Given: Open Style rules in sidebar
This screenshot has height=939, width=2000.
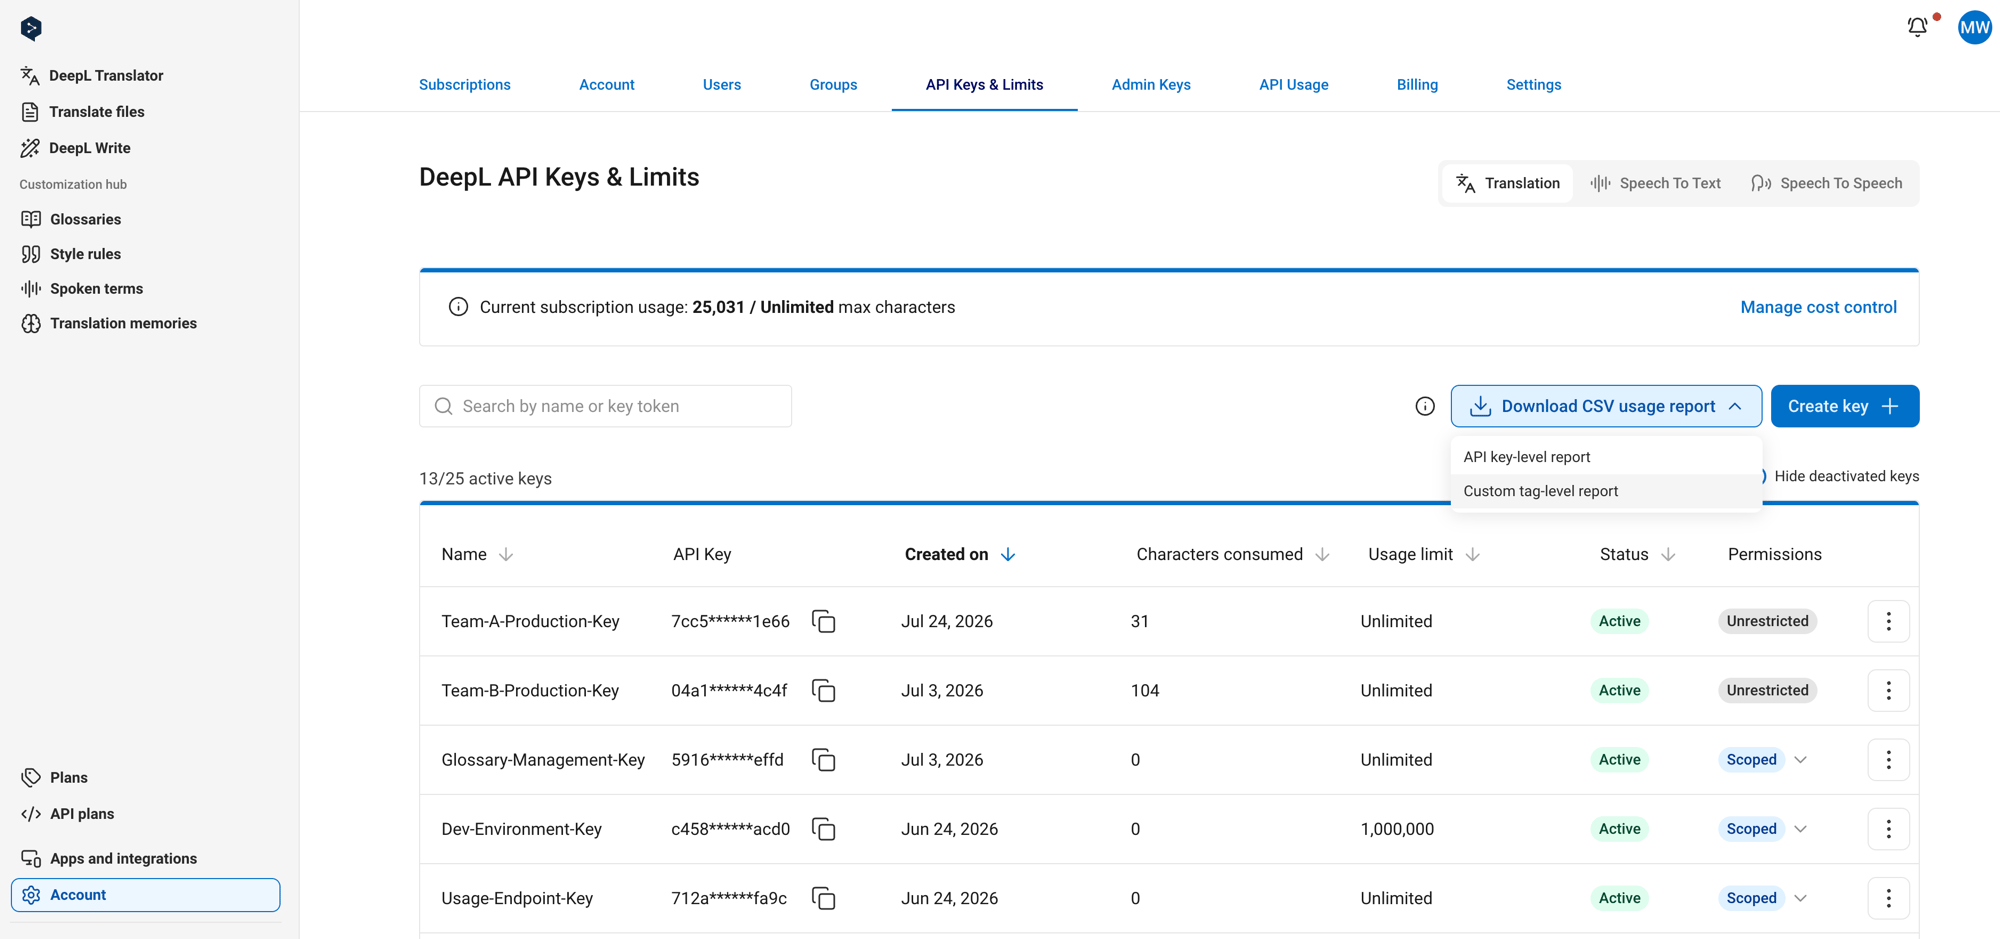Looking at the screenshot, I should coord(71,254).
